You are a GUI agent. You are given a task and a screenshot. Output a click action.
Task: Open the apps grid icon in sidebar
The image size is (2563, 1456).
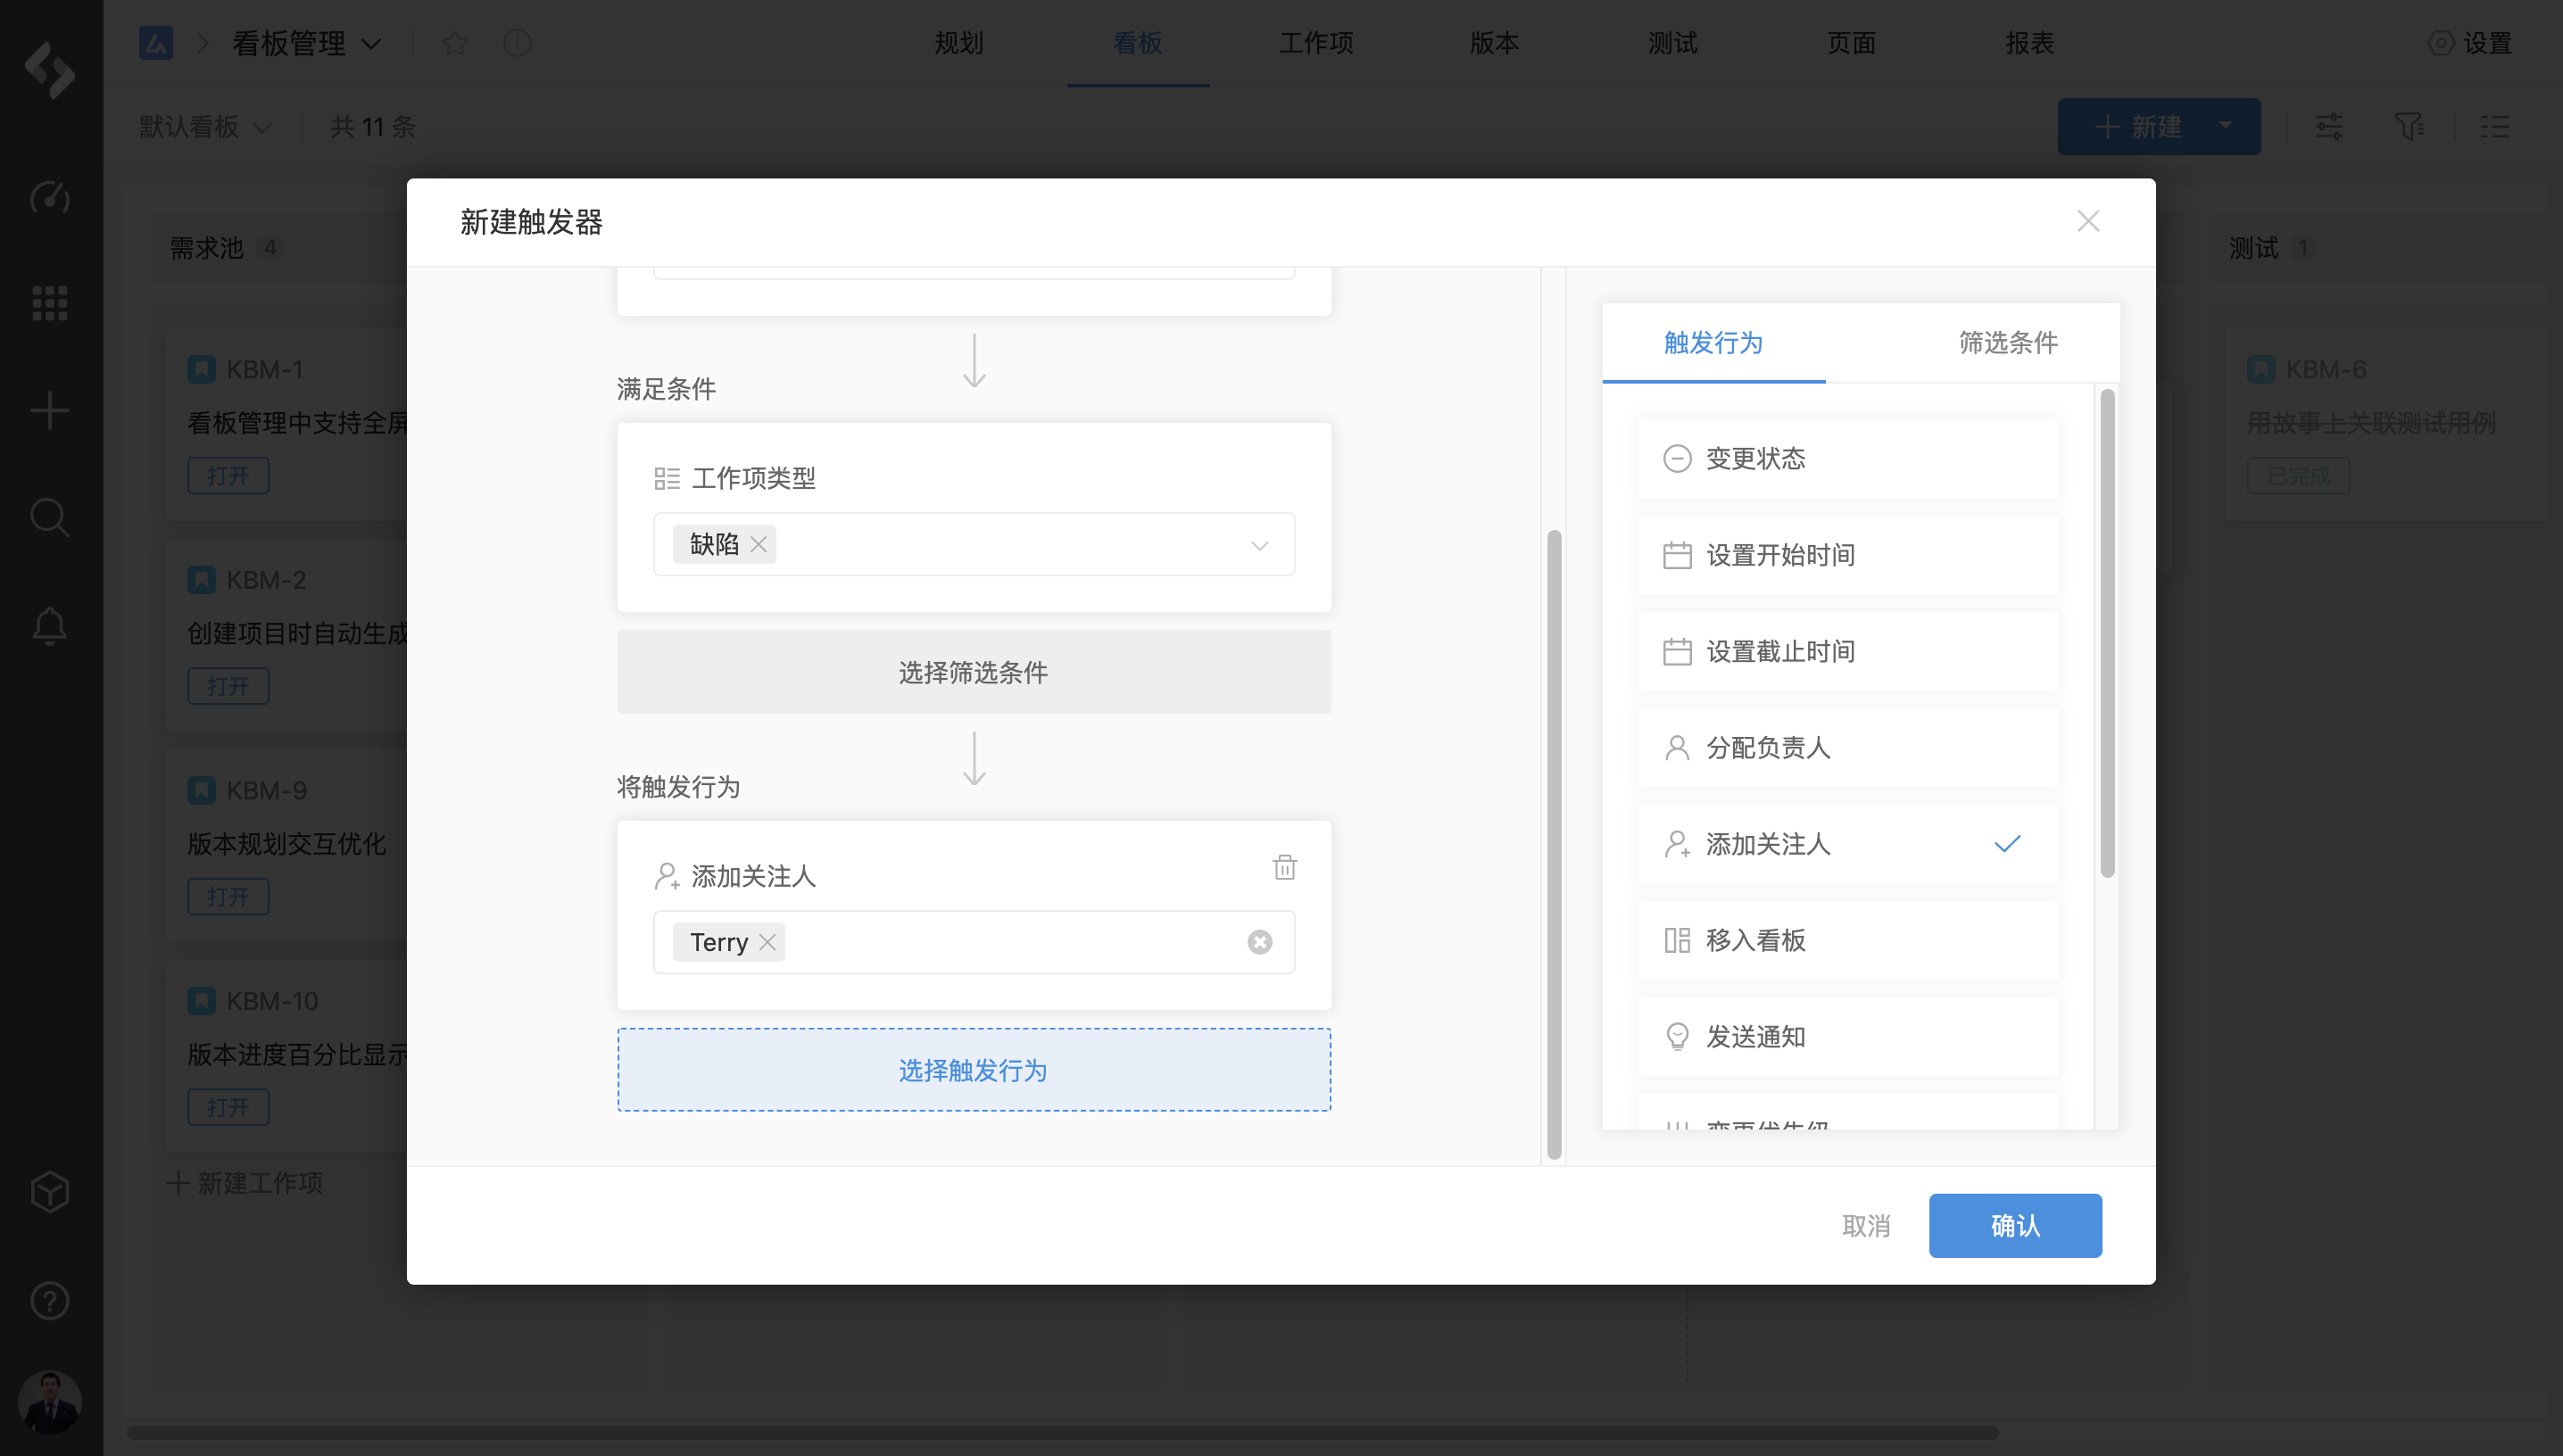point(49,303)
